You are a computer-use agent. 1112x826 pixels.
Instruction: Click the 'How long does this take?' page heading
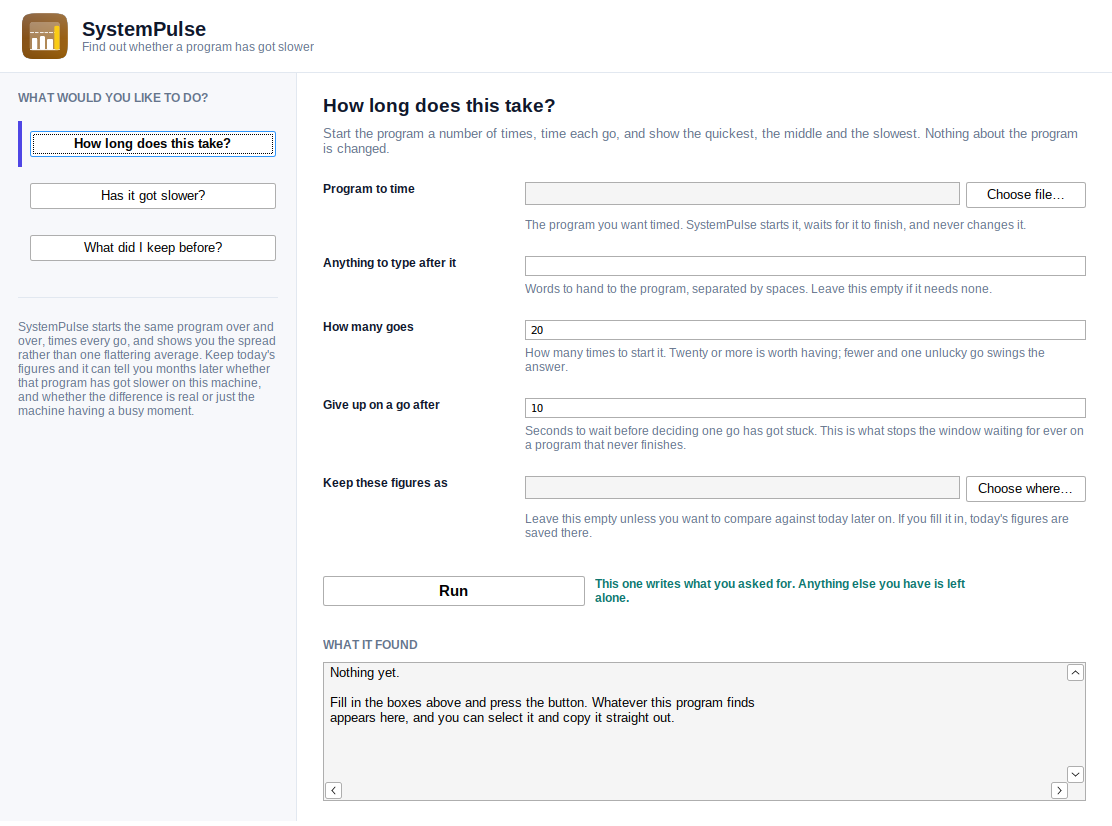click(439, 106)
